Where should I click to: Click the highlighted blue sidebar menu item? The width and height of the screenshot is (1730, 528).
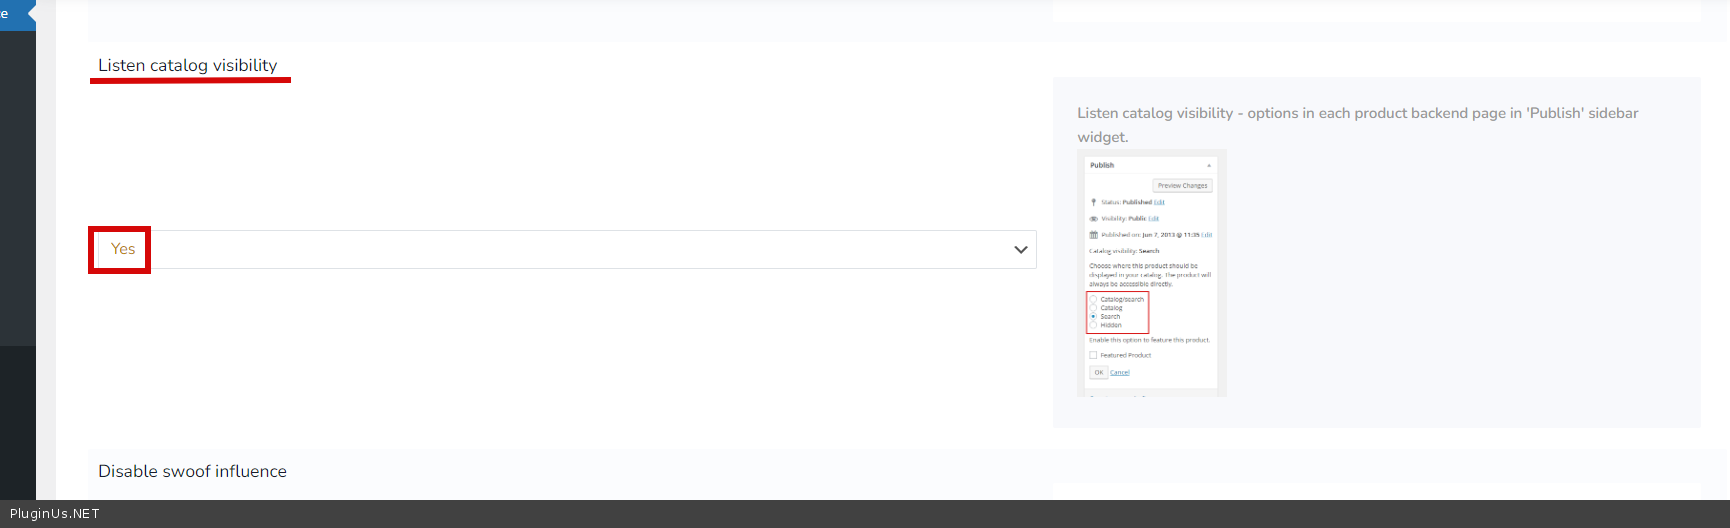click(16, 15)
